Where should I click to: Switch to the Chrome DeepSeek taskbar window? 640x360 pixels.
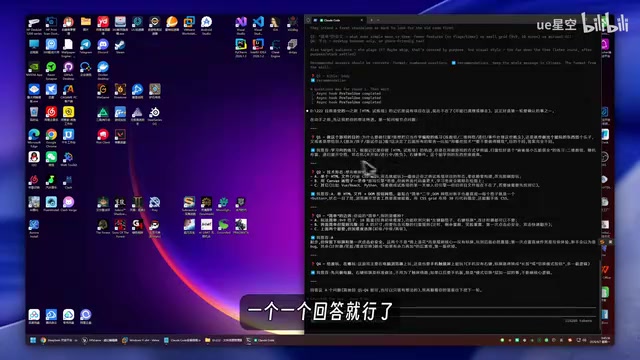click(x=59, y=340)
